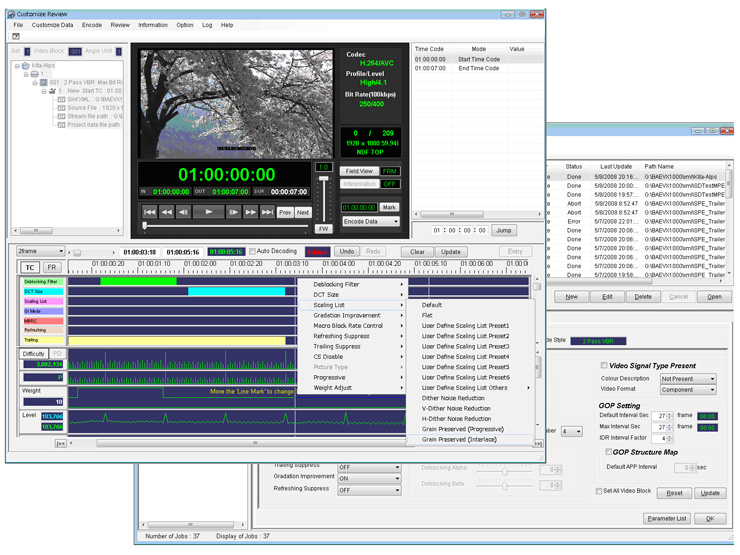Image resolution: width=740 pixels, height=555 pixels.
Task: Click the FW button below the shuttle slider
Action: pos(323,229)
